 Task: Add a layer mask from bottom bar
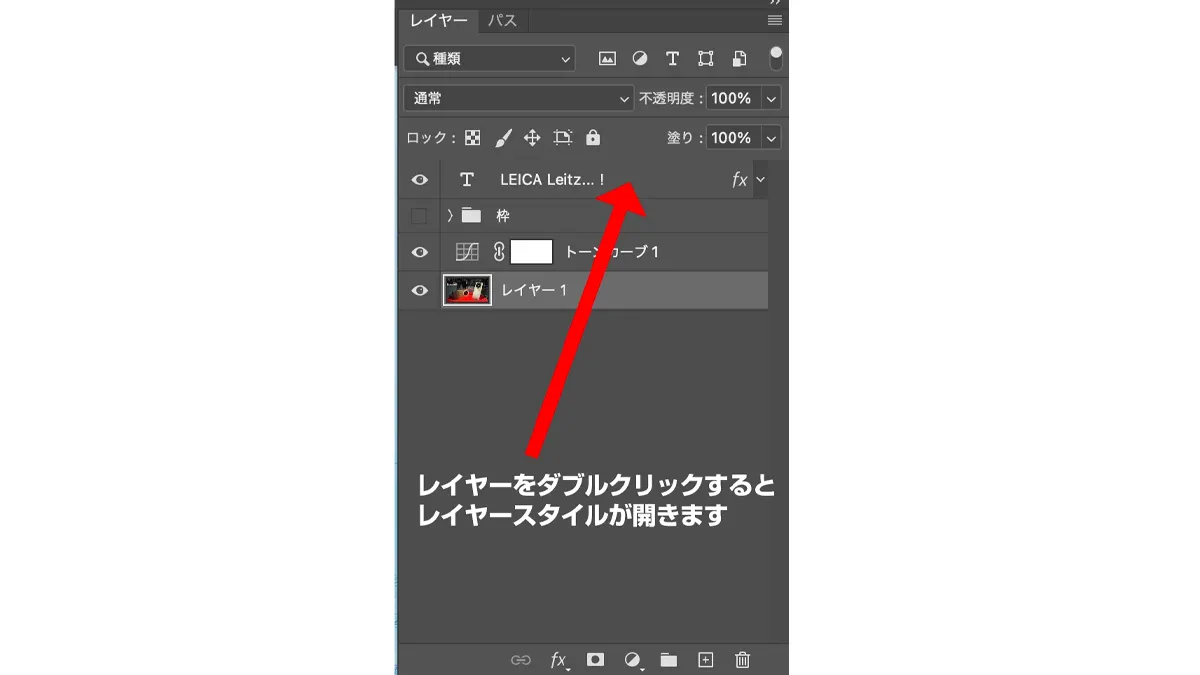coord(595,660)
